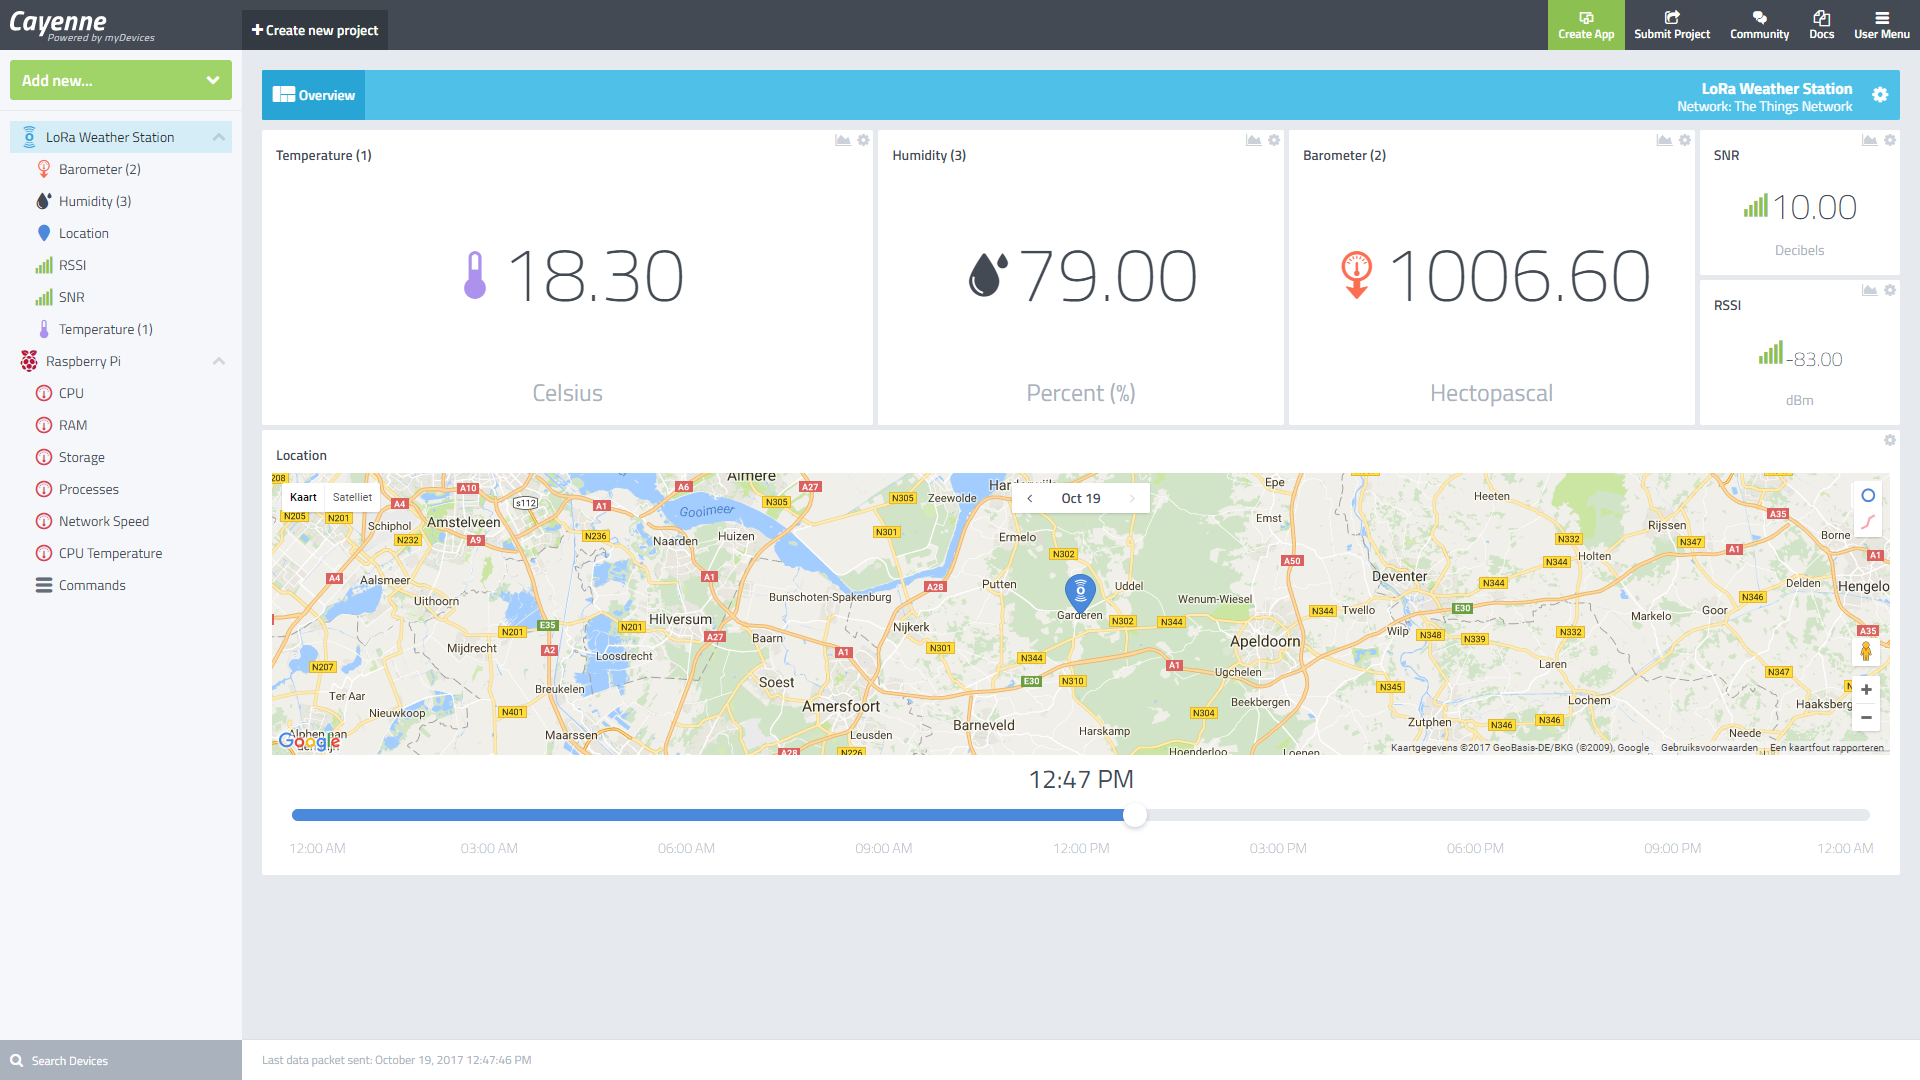Open the SNR widget chart icon

1869,140
